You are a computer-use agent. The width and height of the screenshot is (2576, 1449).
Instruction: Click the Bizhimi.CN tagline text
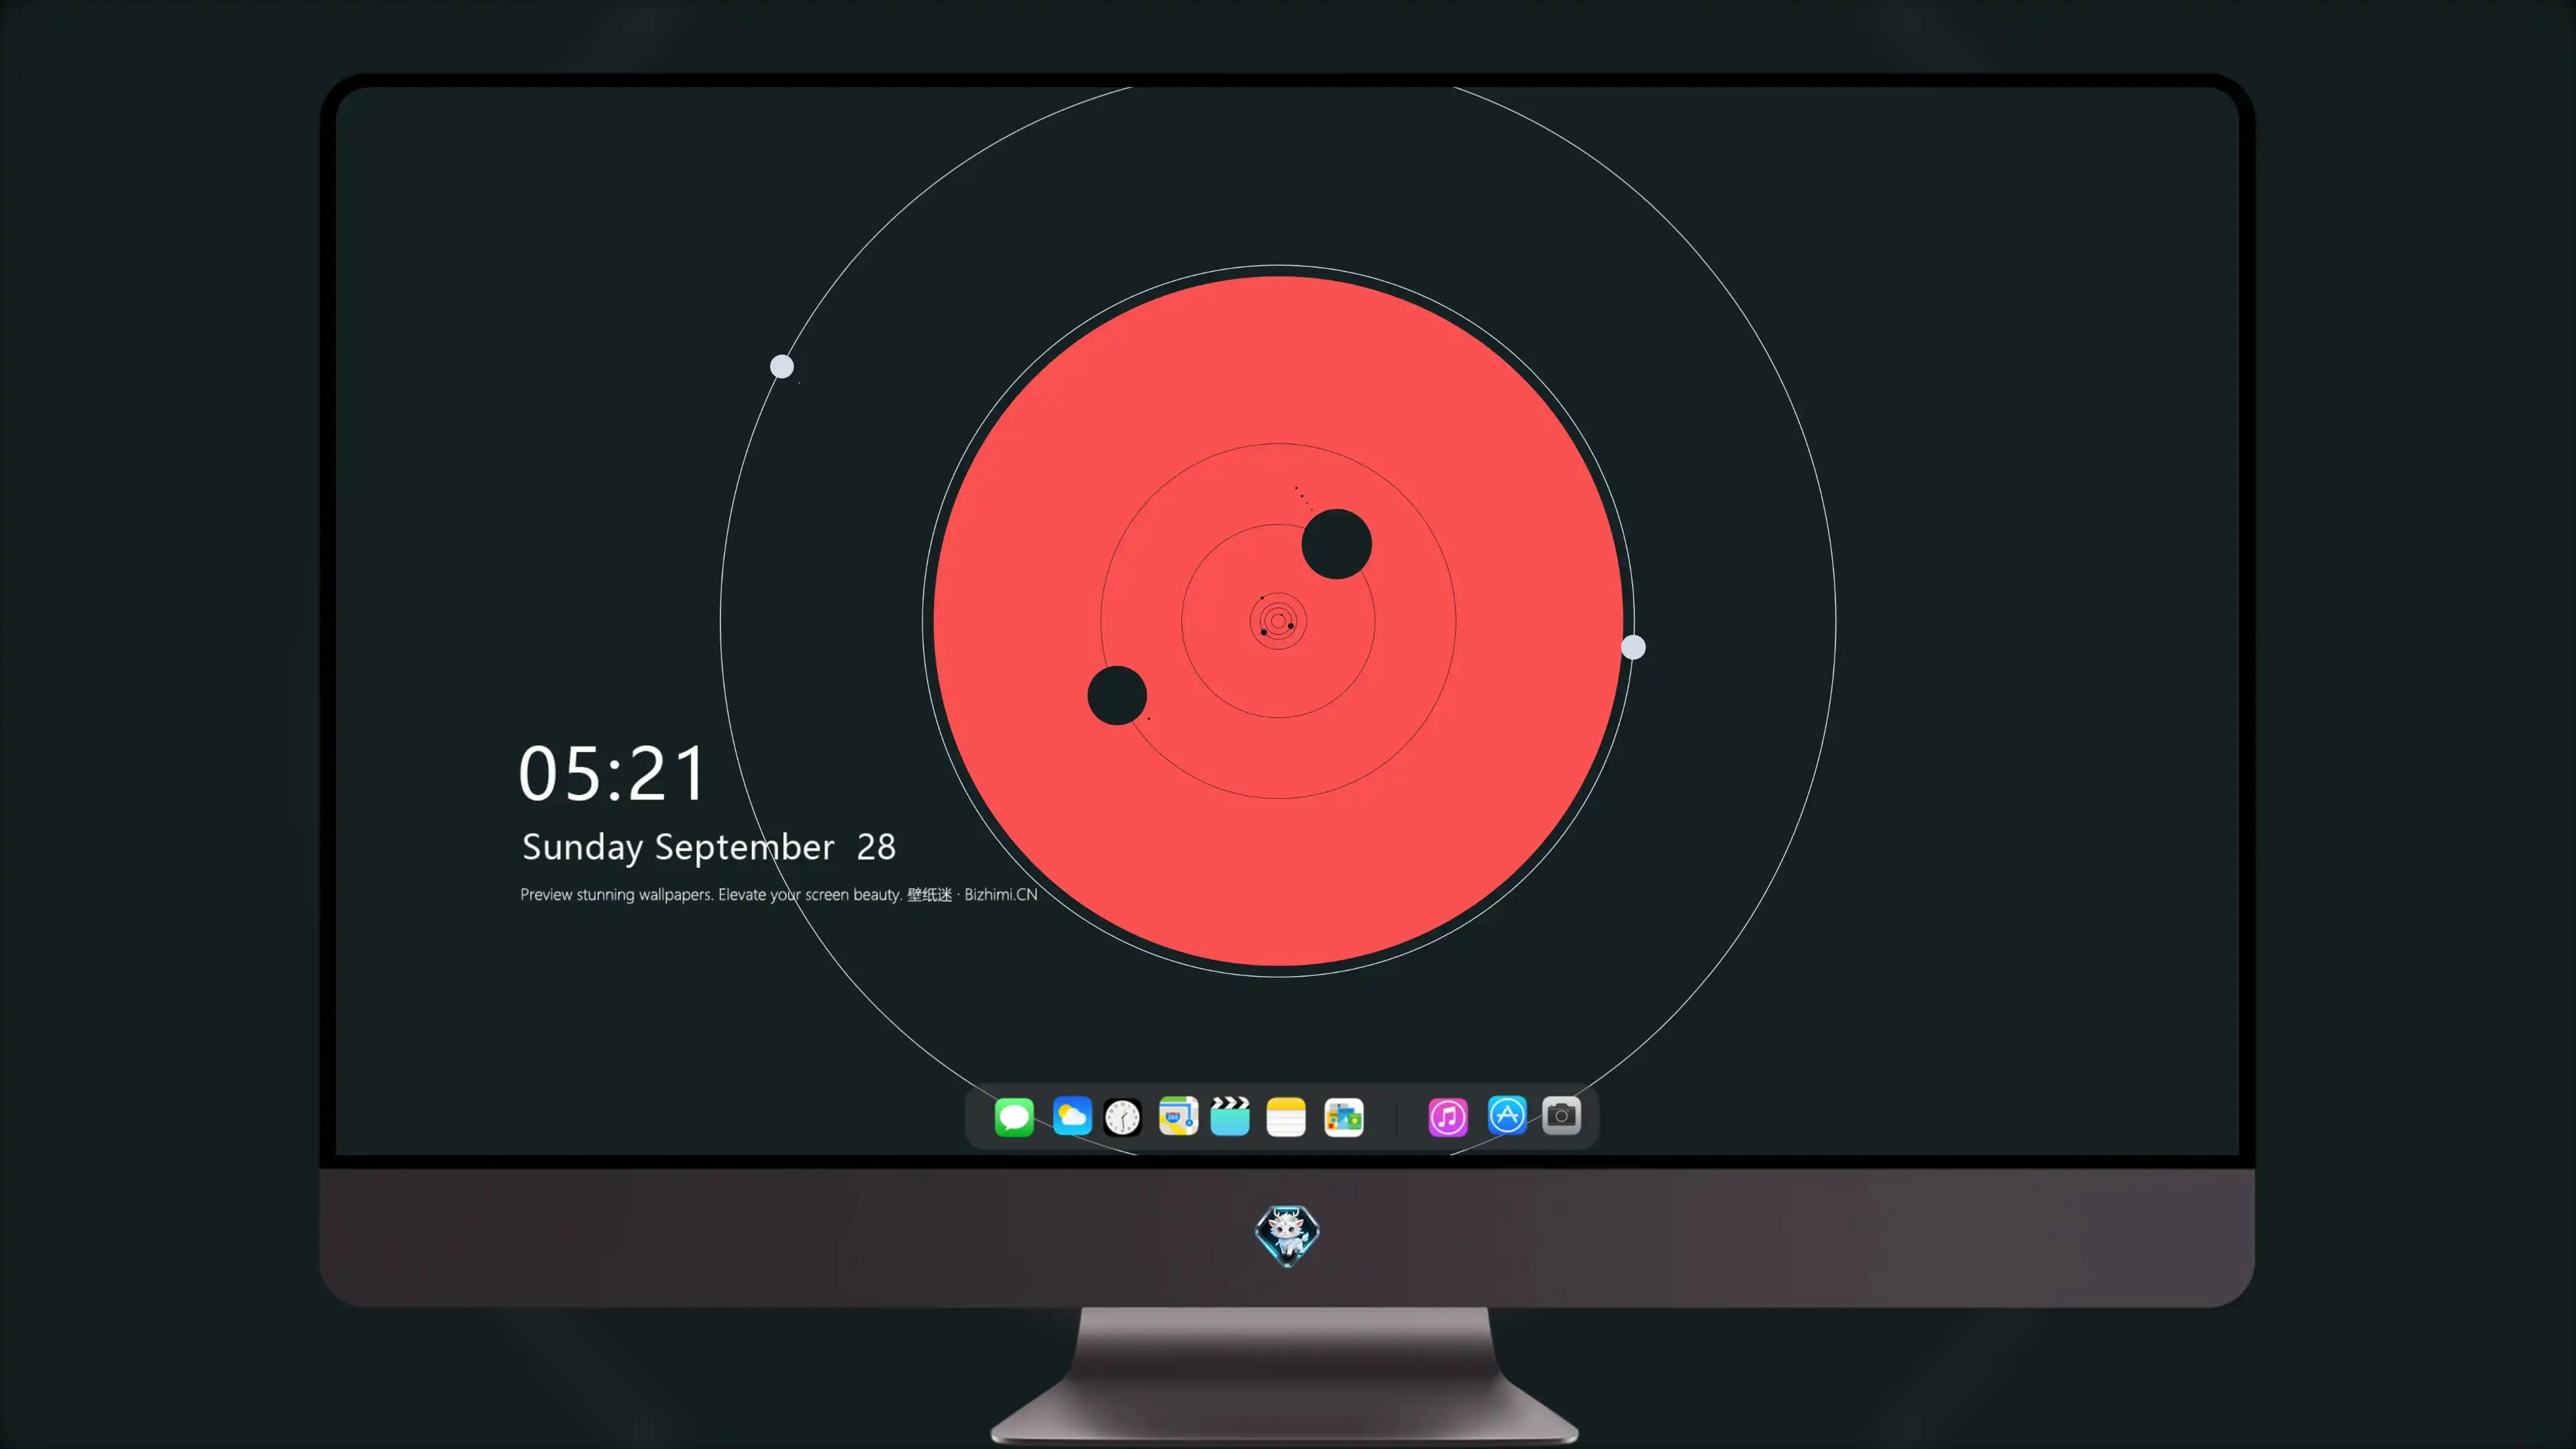click(x=778, y=894)
